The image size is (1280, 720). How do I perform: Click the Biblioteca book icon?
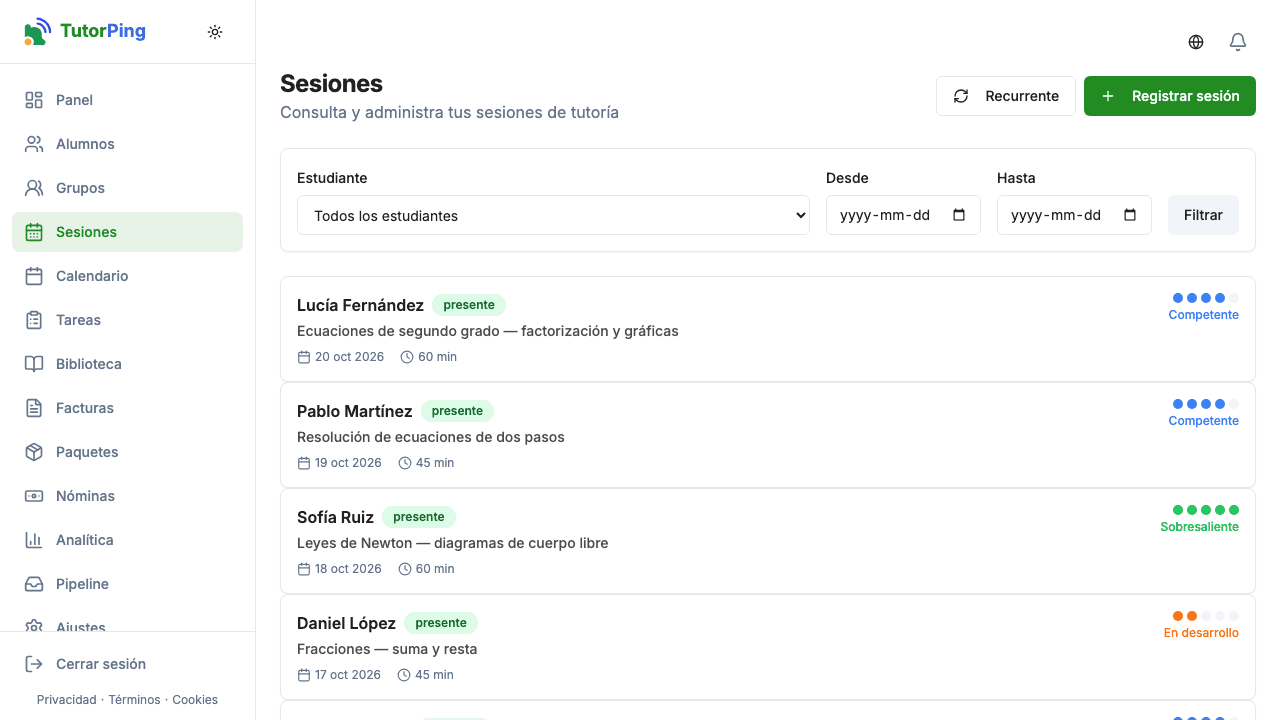pos(34,364)
